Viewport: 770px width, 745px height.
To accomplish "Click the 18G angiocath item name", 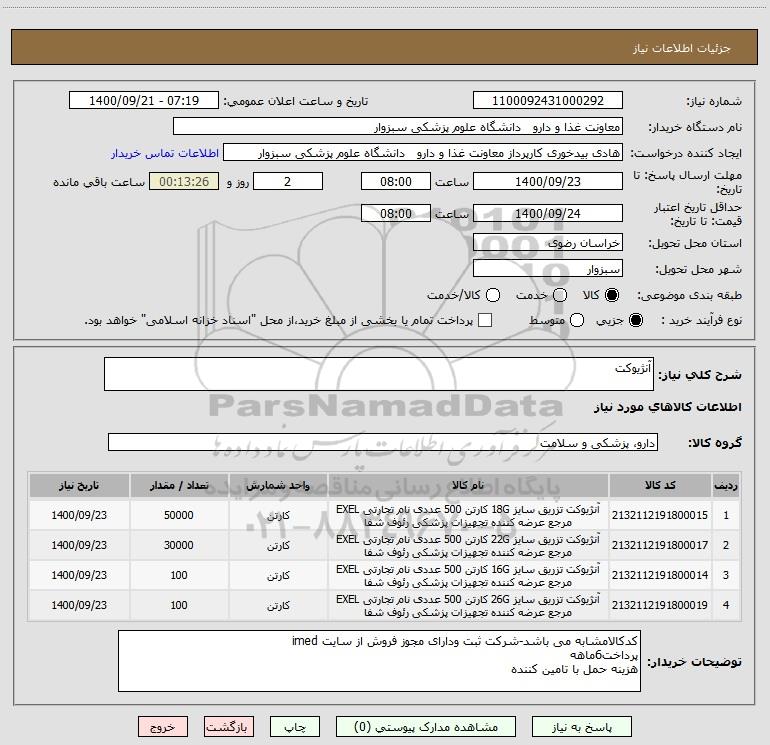I will point(468,515).
